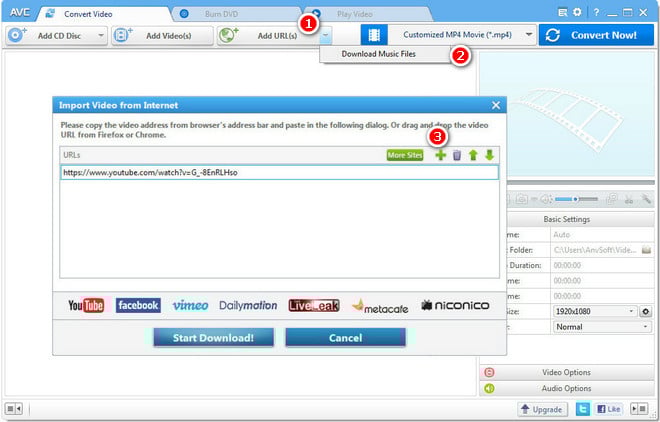660x422 pixels.
Task: Open video size settings gear icon
Action: coord(647,311)
